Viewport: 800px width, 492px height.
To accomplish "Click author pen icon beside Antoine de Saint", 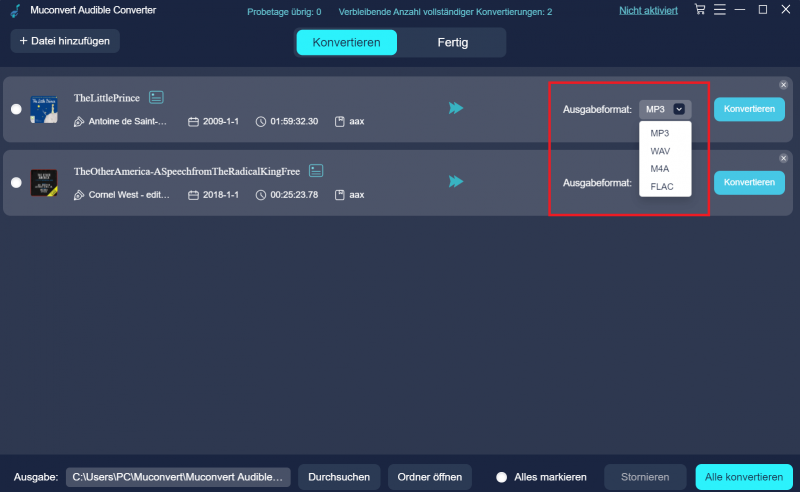I will 79,121.
